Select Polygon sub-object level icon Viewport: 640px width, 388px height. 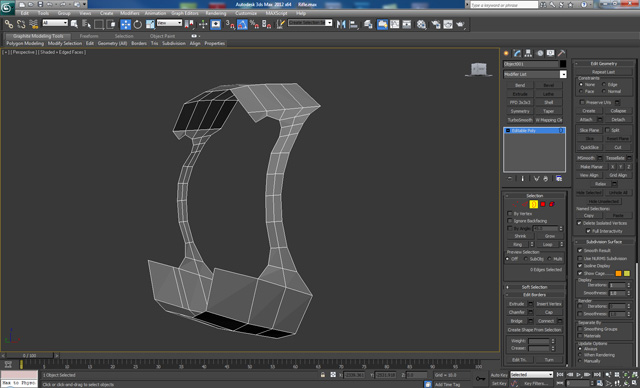(543, 204)
